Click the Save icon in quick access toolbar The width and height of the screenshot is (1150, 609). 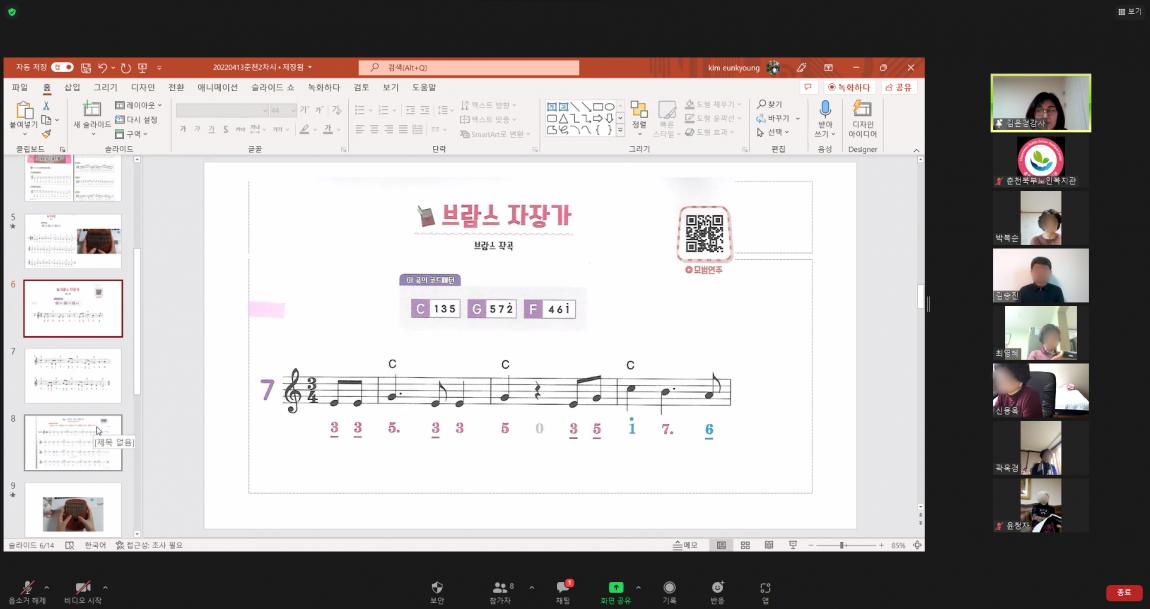[86, 68]
